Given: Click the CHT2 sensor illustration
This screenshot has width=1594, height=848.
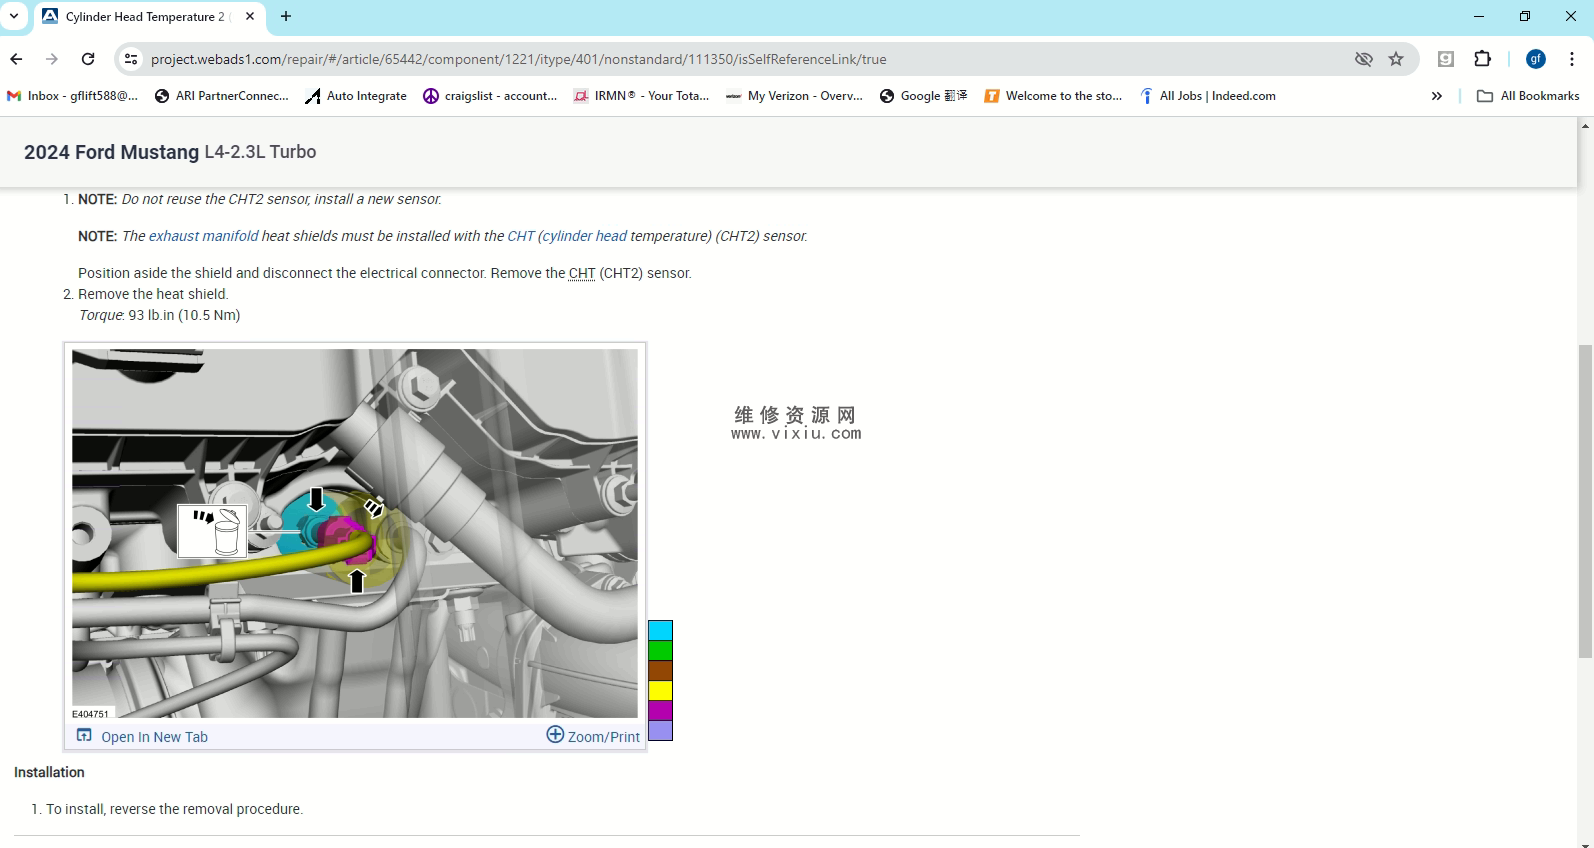Looking at the screenshot, I should [355, 533].
